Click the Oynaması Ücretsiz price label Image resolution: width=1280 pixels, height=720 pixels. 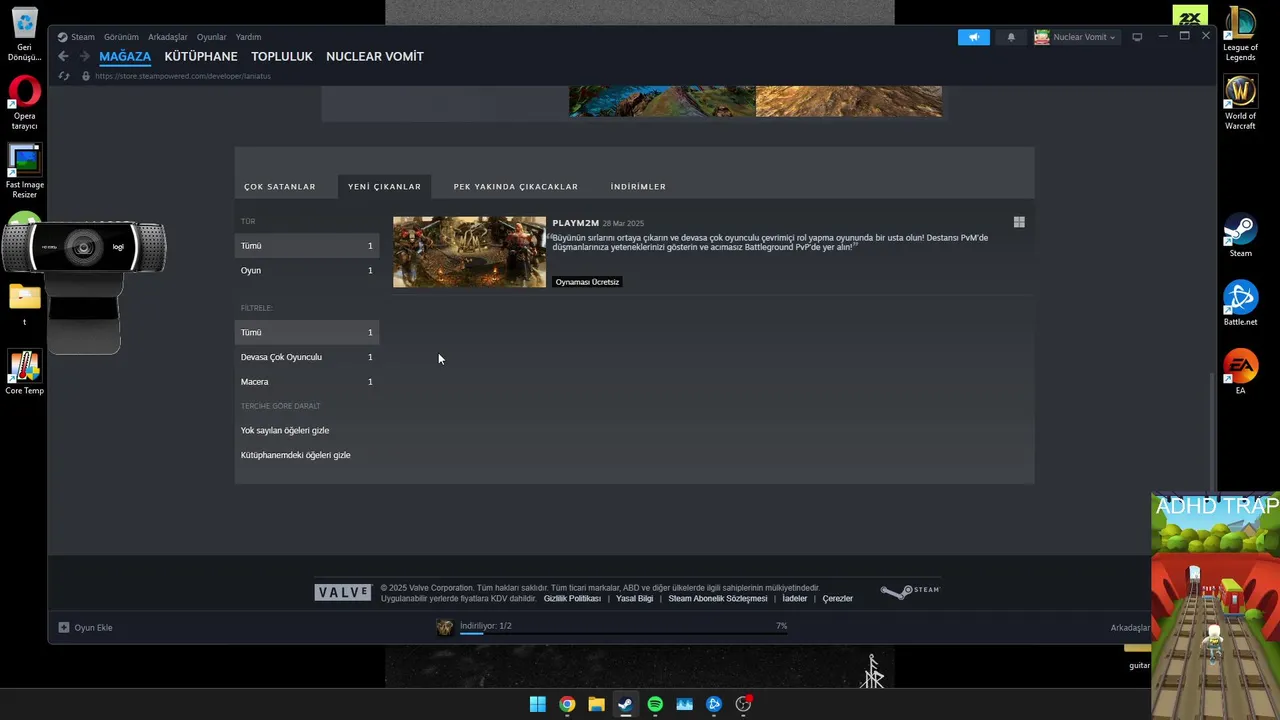point(587,282)
